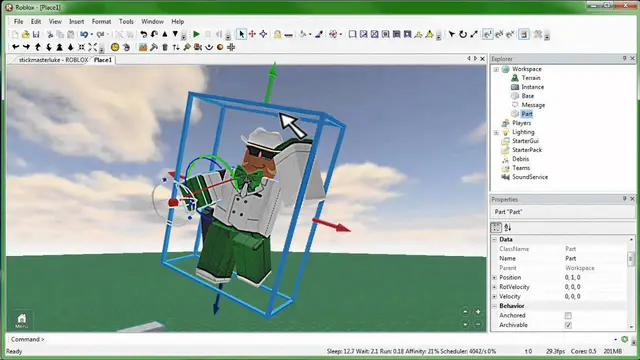This screenshot has width=640, height=360.
Task: Click the viewport zoom-out minus button
Action: pos(478,324)
